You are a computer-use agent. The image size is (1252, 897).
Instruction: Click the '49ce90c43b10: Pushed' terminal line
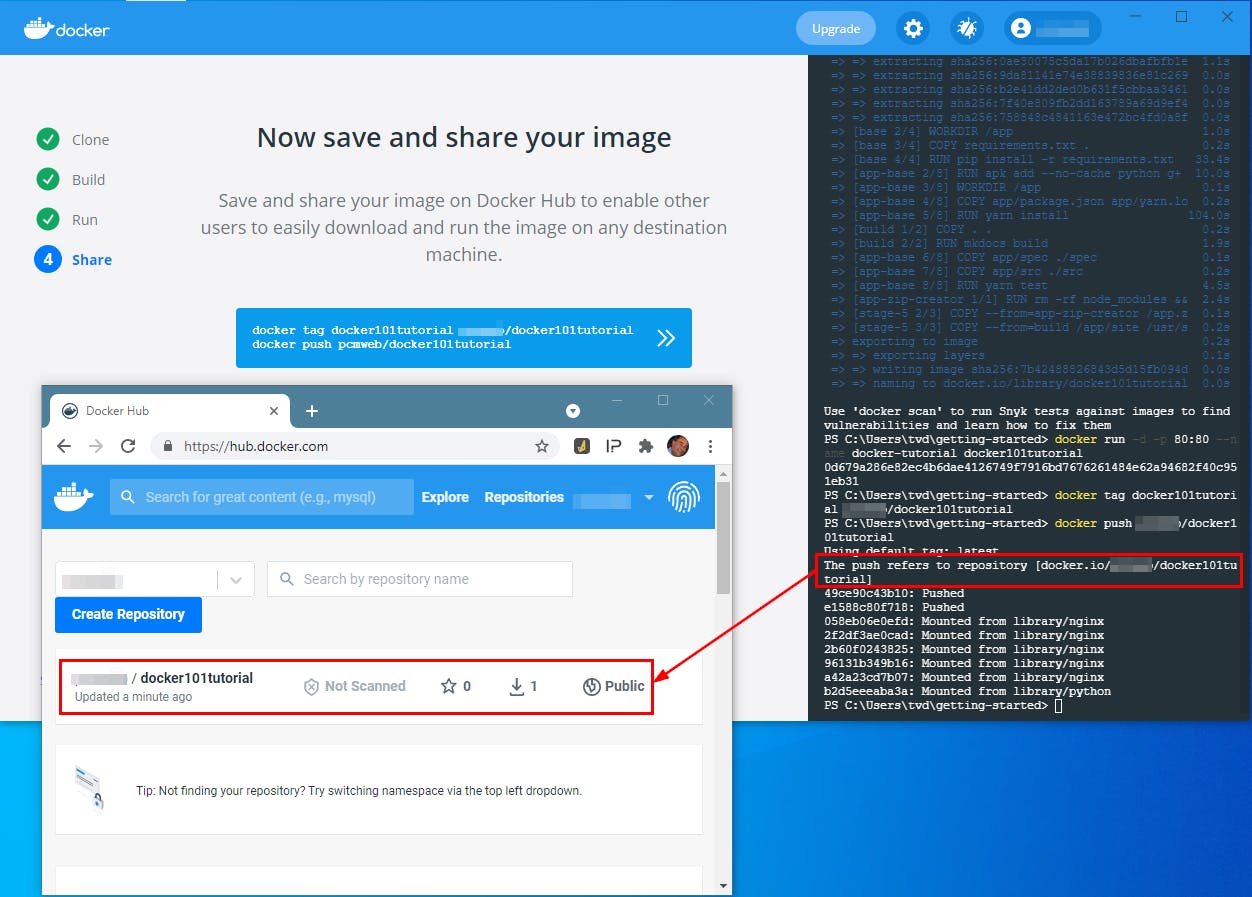click(x=894, y=593)
